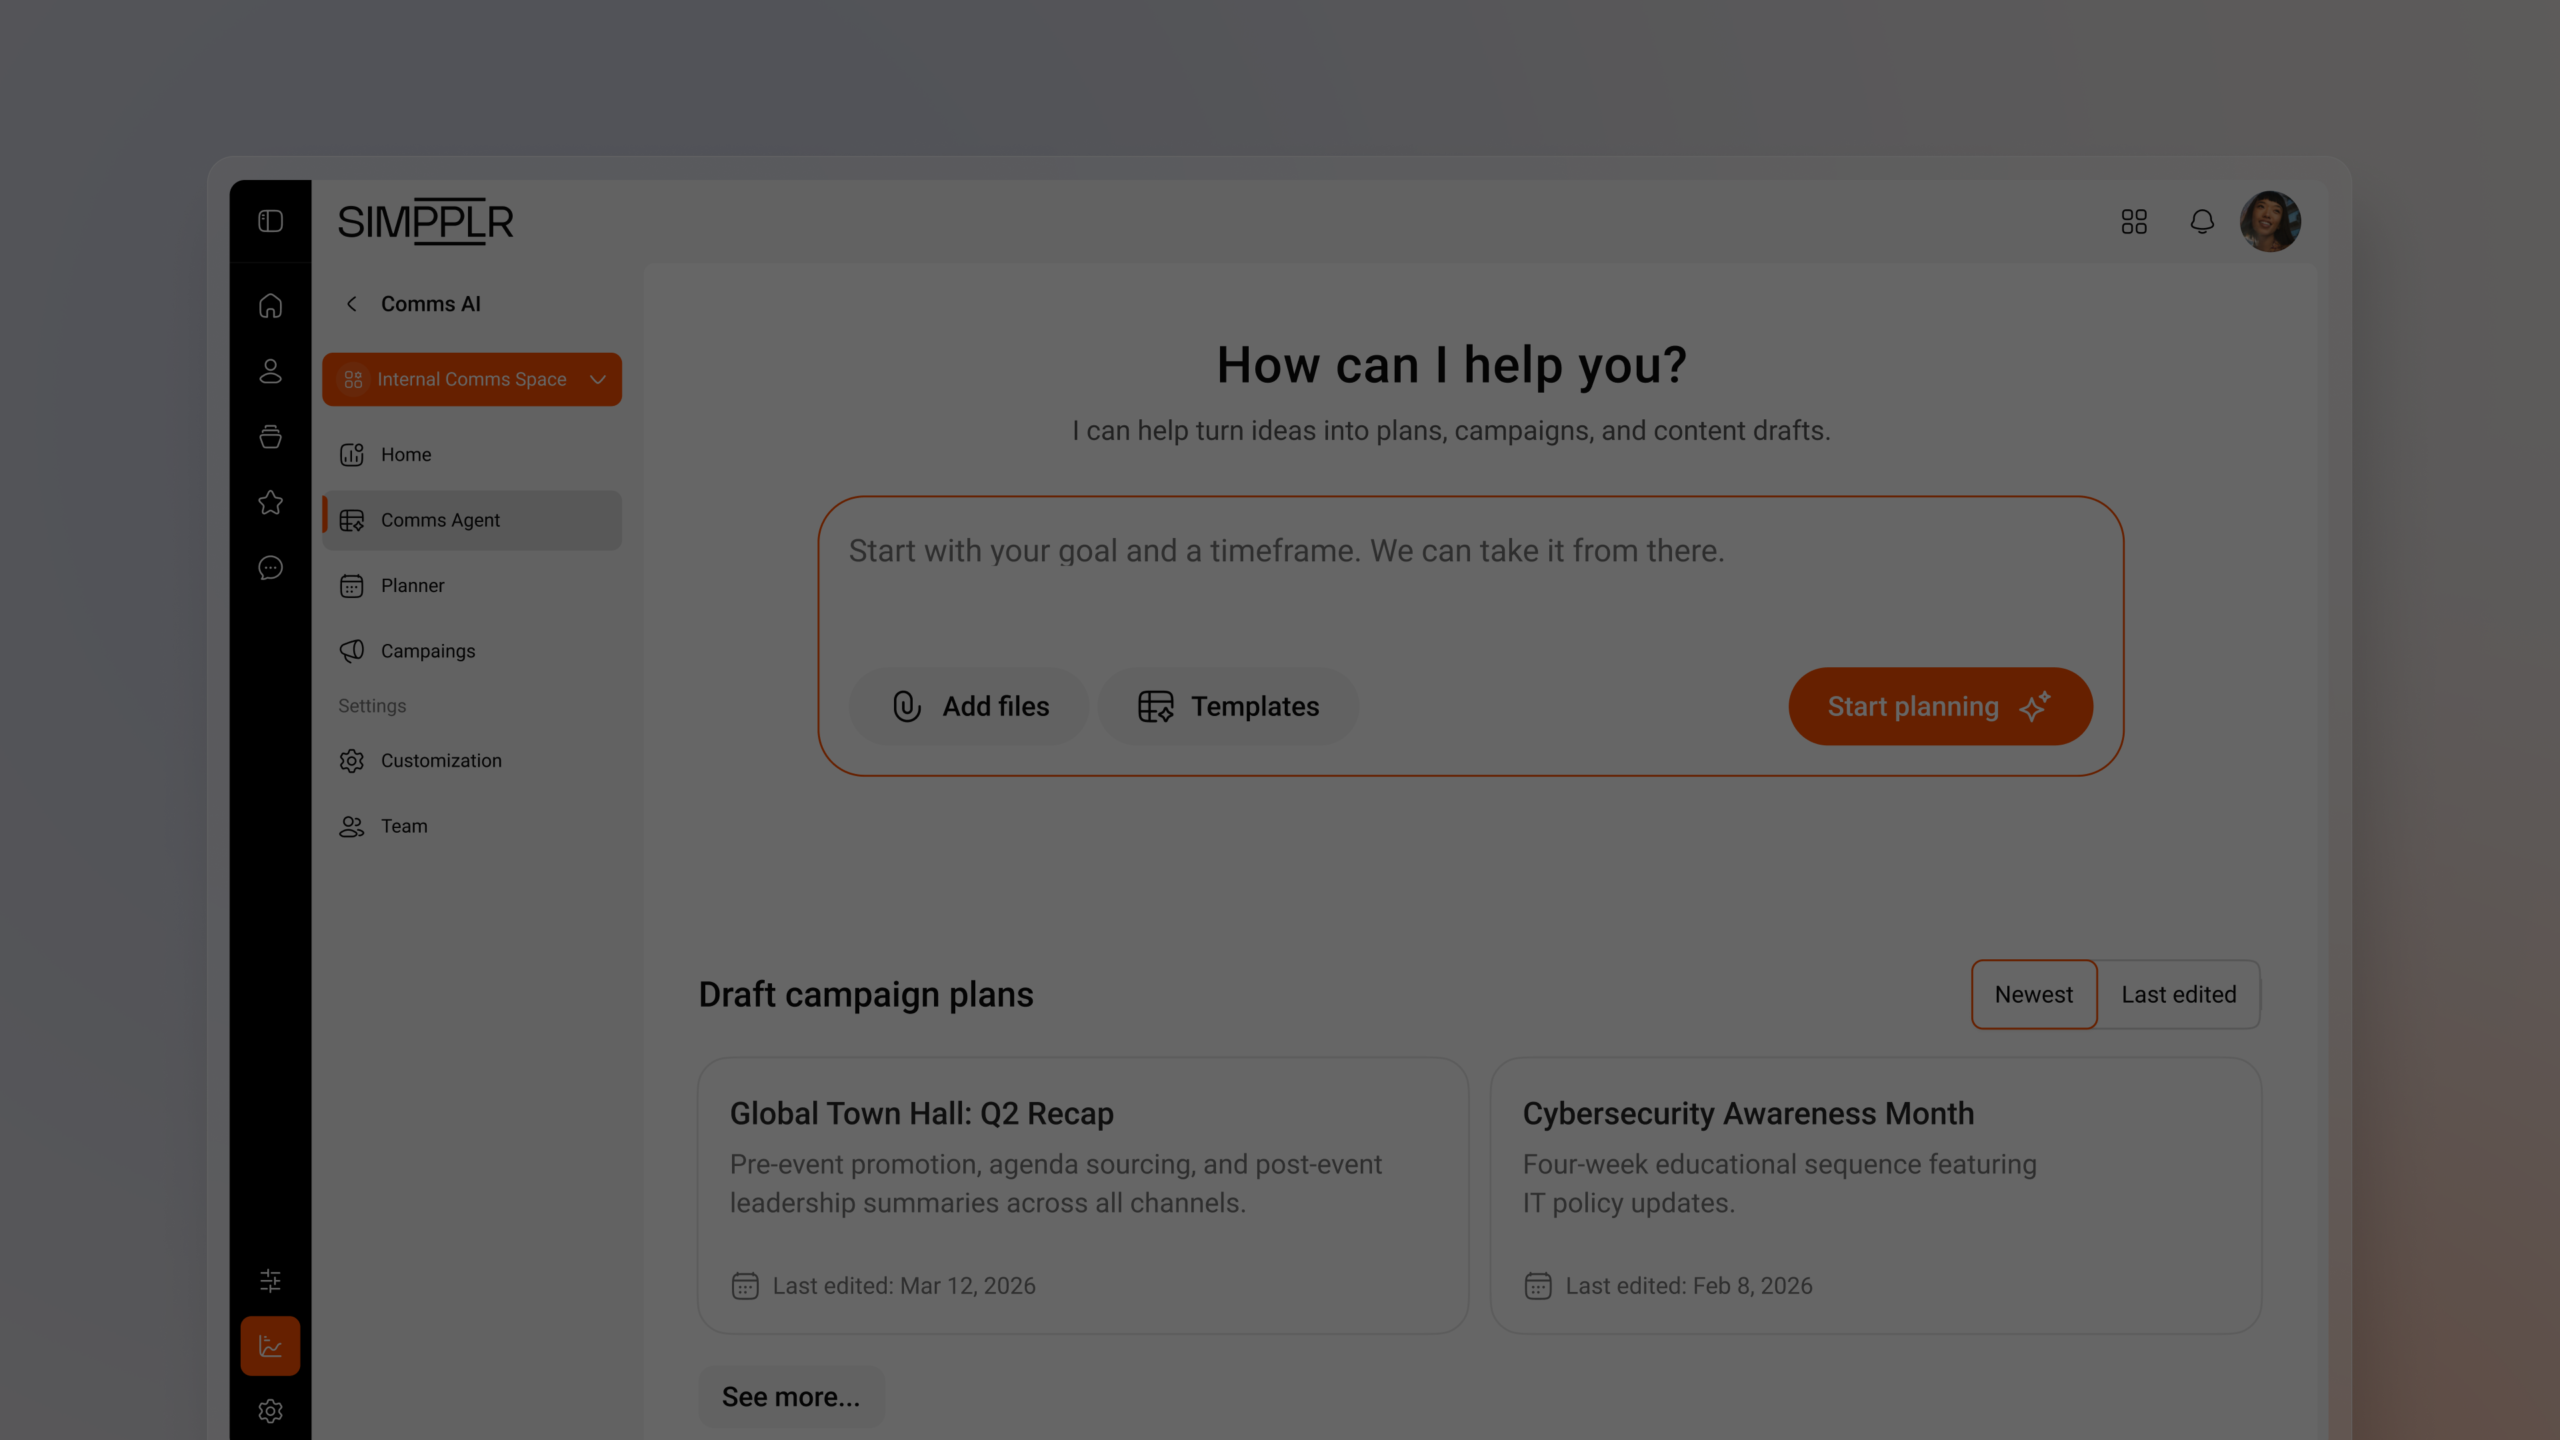Switch sorting to Last edited
This screenshot has width=2560, height=1440.
2179,994
